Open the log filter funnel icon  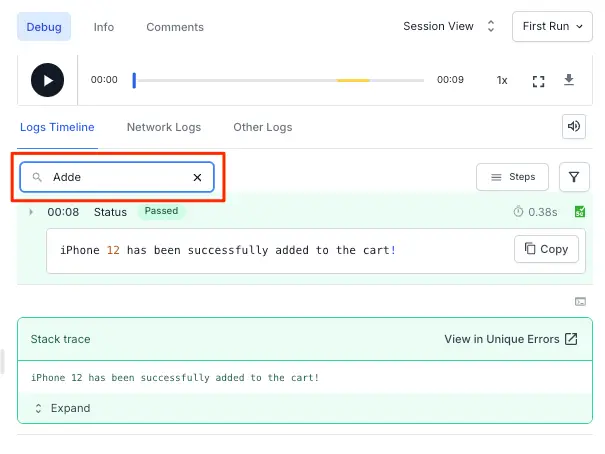[x=574, y=177]
